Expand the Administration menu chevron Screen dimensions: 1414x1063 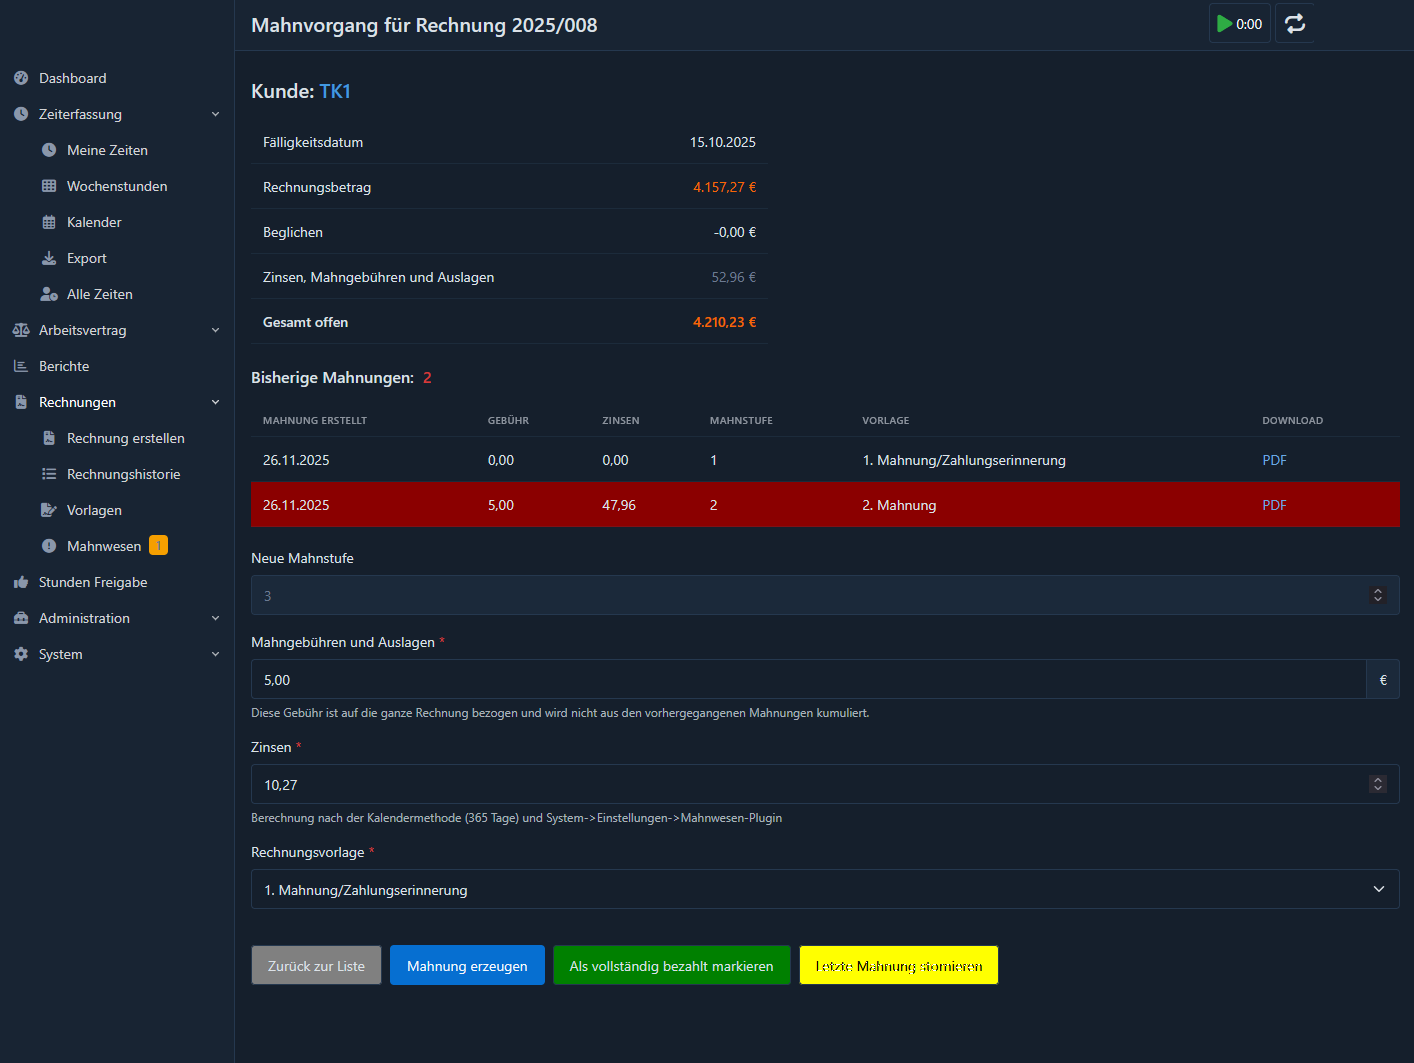214,617
